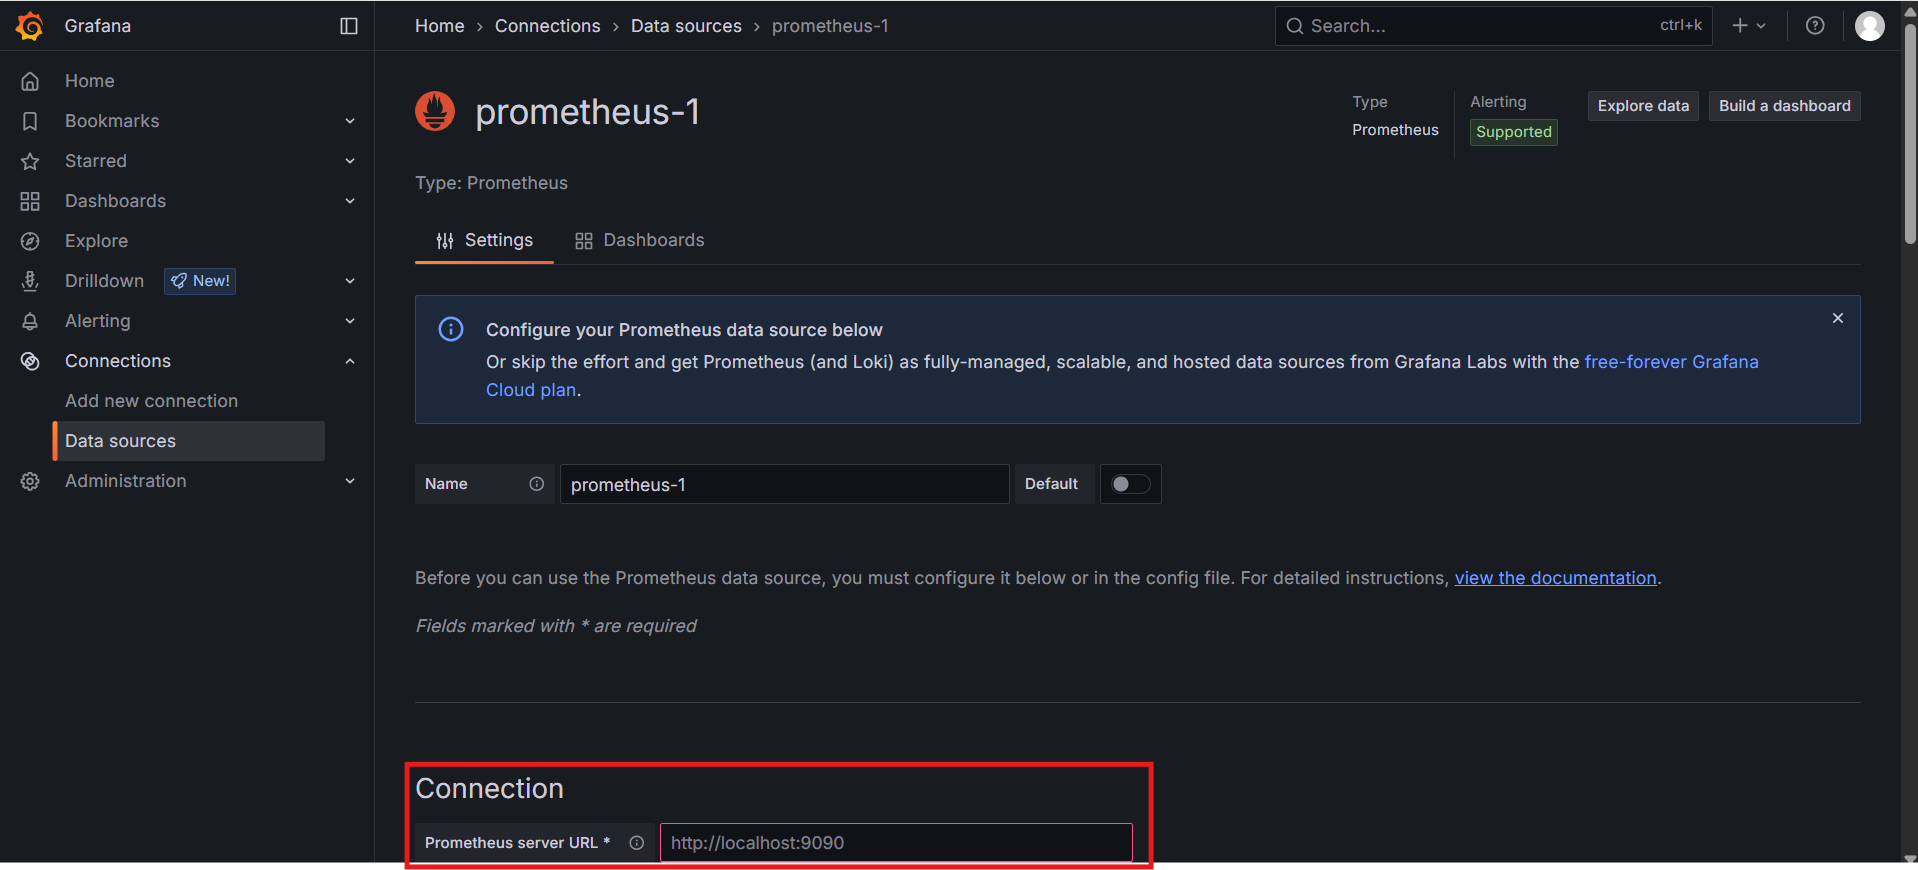Screen dimensions: 1918x870
Task: Click the Grafana logo icon
Action: click(30, 26)
